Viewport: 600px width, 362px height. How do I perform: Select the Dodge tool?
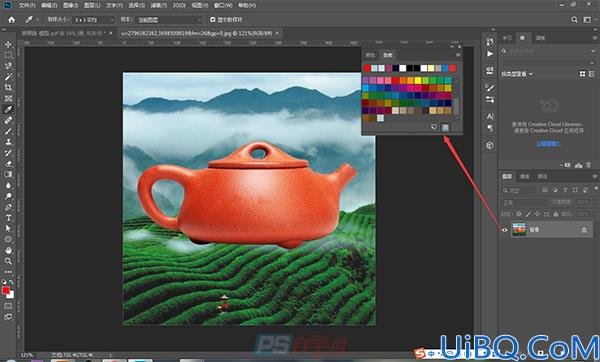(x=8, y=196)
